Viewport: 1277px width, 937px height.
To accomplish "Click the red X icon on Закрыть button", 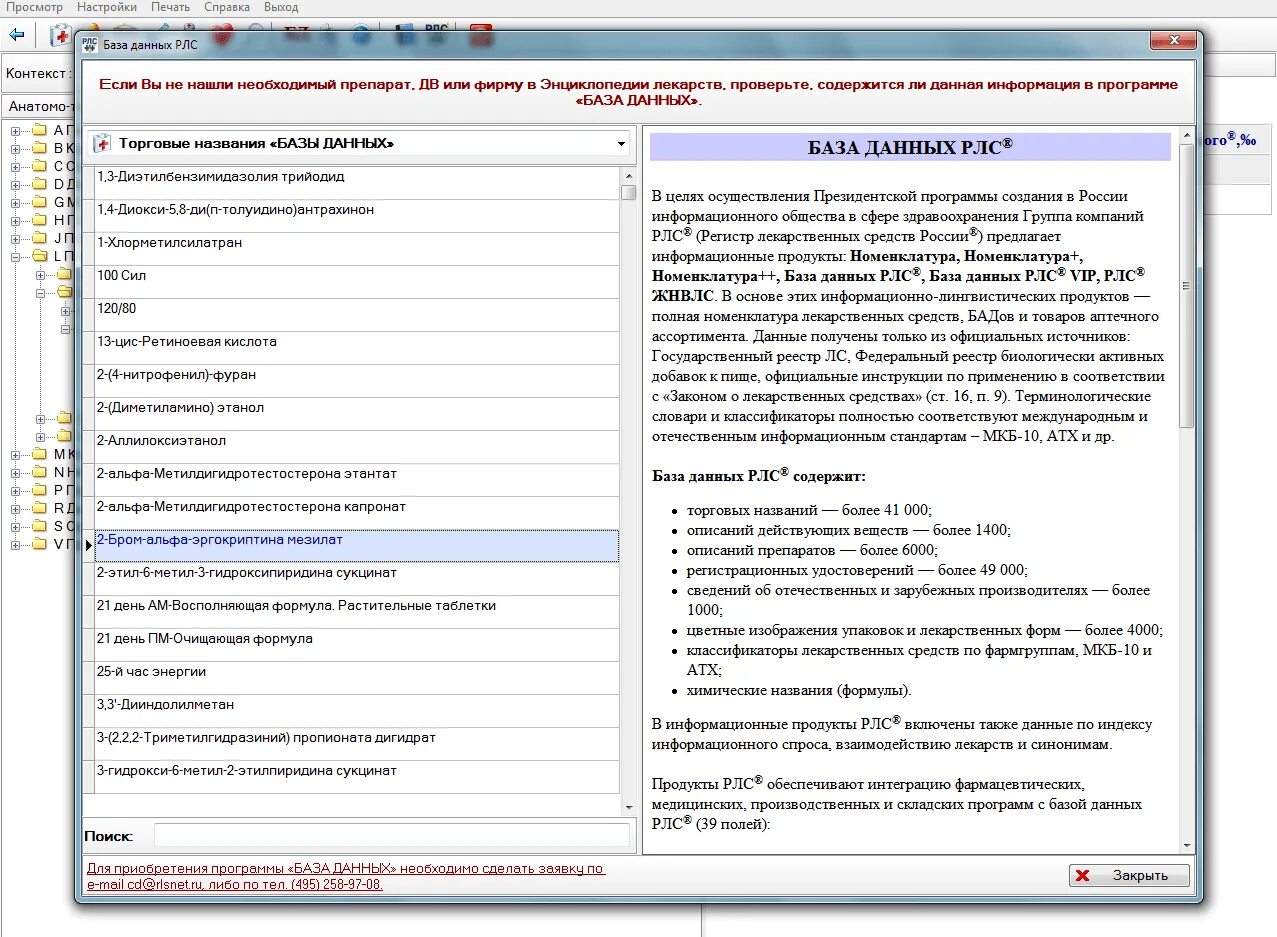I will pos(1082,876).
